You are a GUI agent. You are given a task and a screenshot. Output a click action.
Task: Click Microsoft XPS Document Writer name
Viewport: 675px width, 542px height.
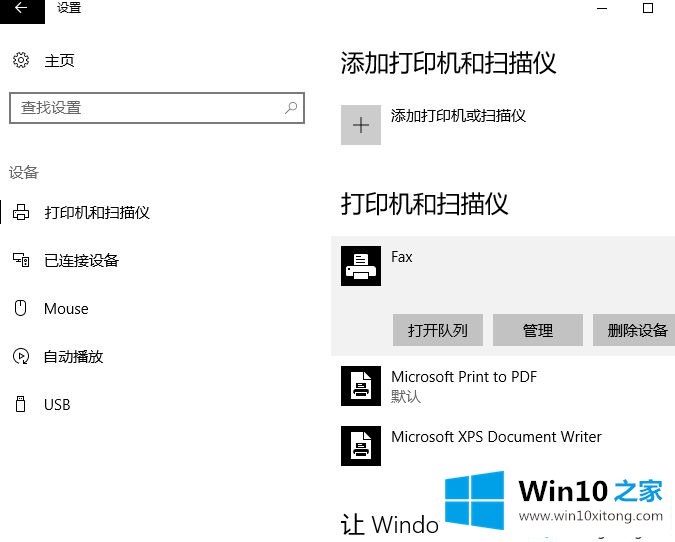click(496, 437)
